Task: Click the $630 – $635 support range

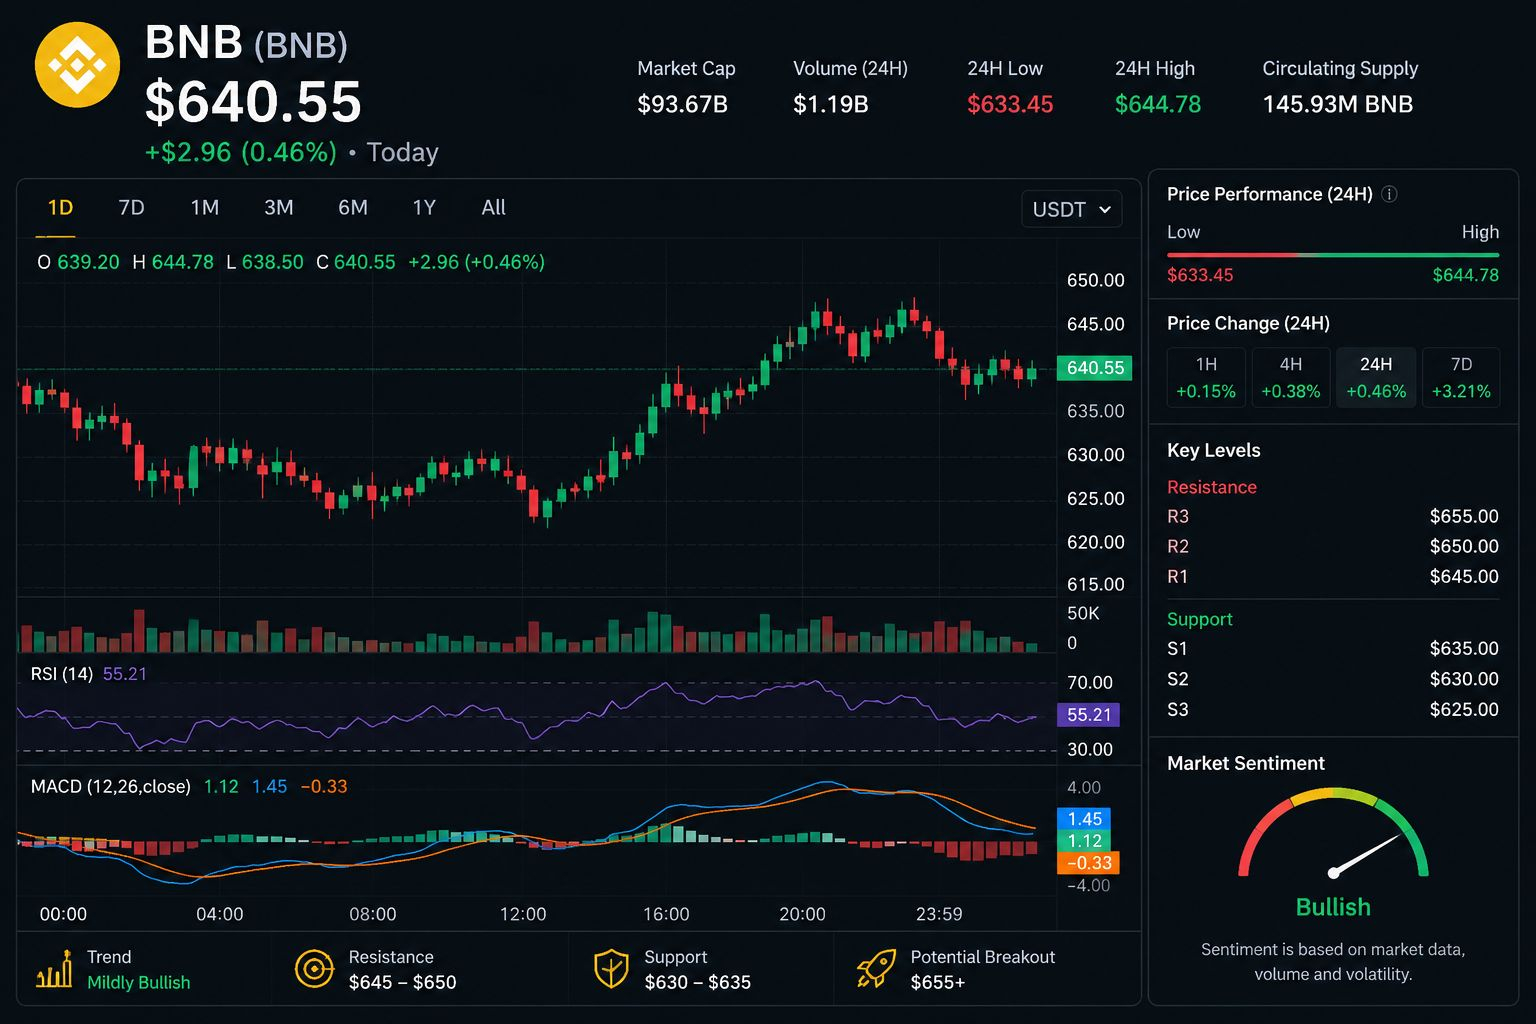Action: (x=697, y=983)
